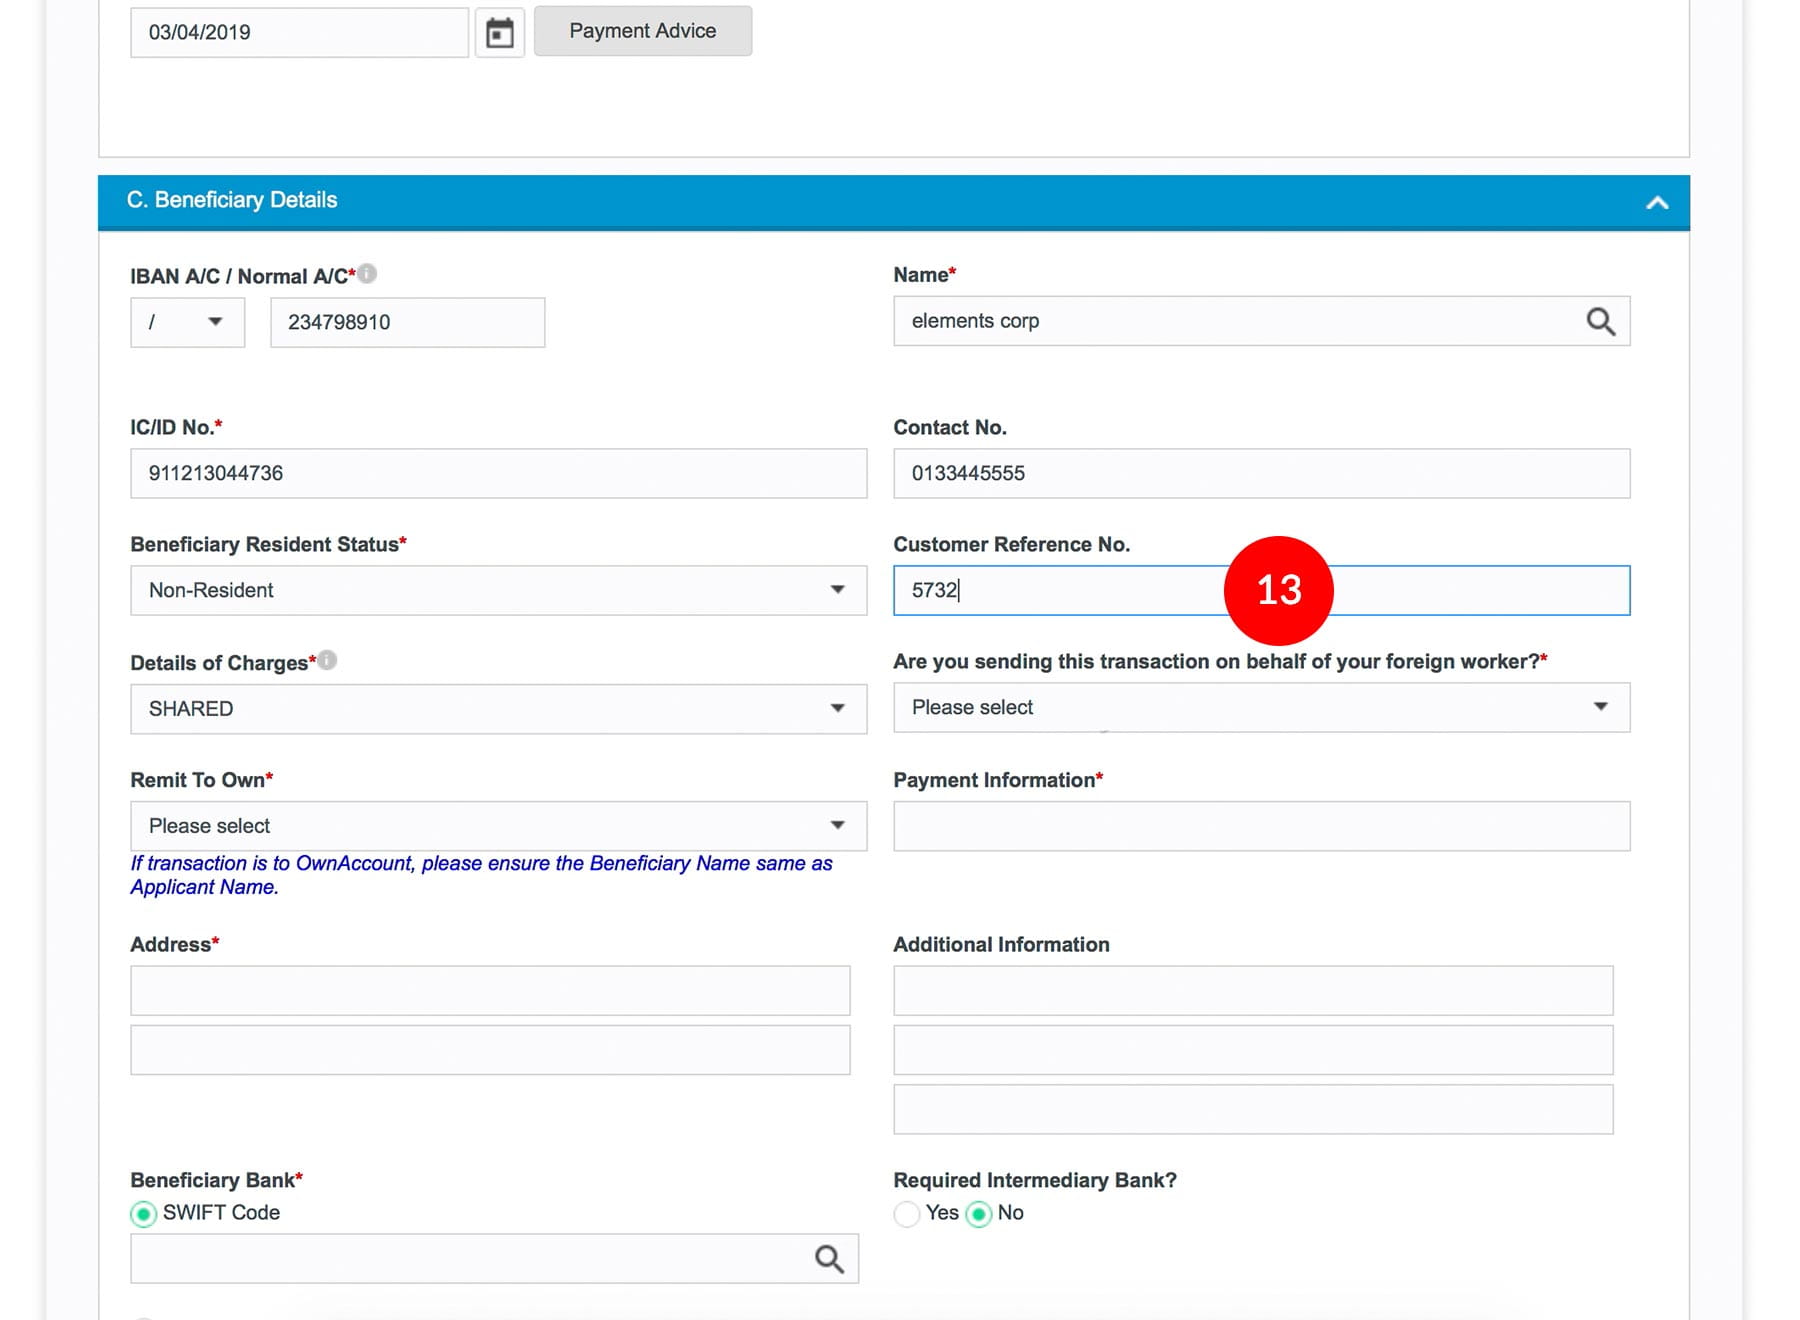The image size is (1800, 1320).
Task: Click the Name field search magnifier icon
Action: pos(1600,321)
